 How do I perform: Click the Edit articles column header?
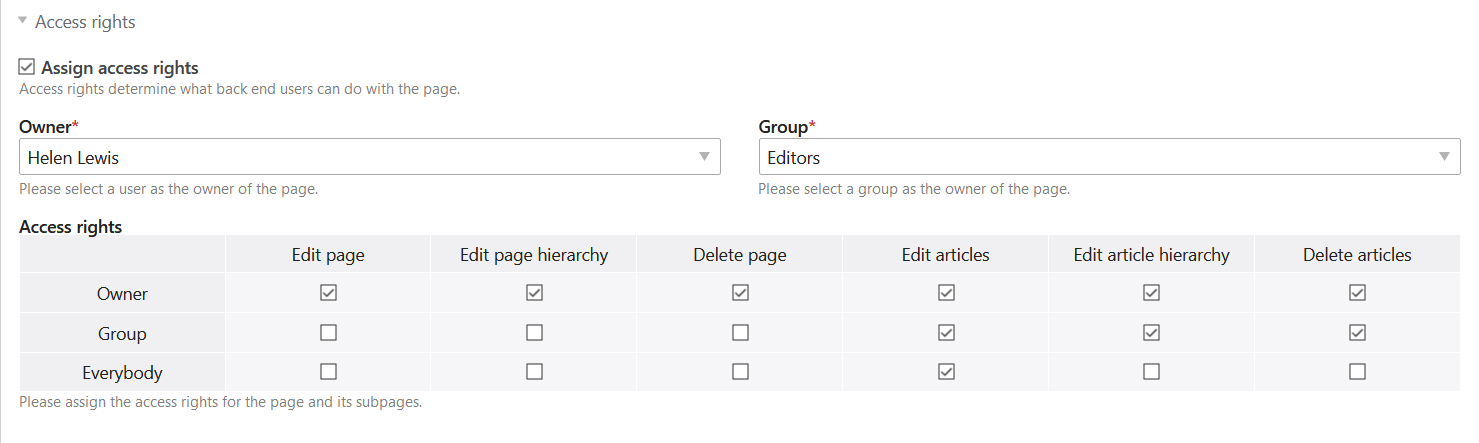click(x=946, y=255)
